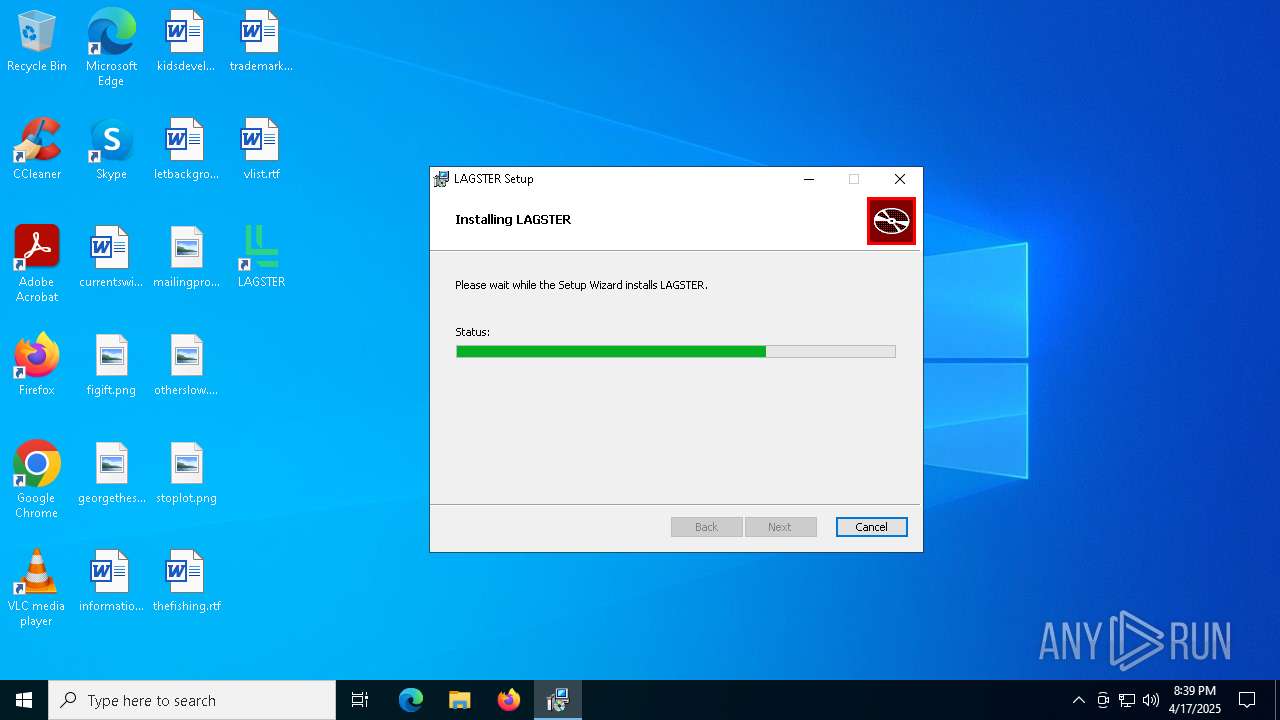Select the georgethes... image file icon

point(111,474)
